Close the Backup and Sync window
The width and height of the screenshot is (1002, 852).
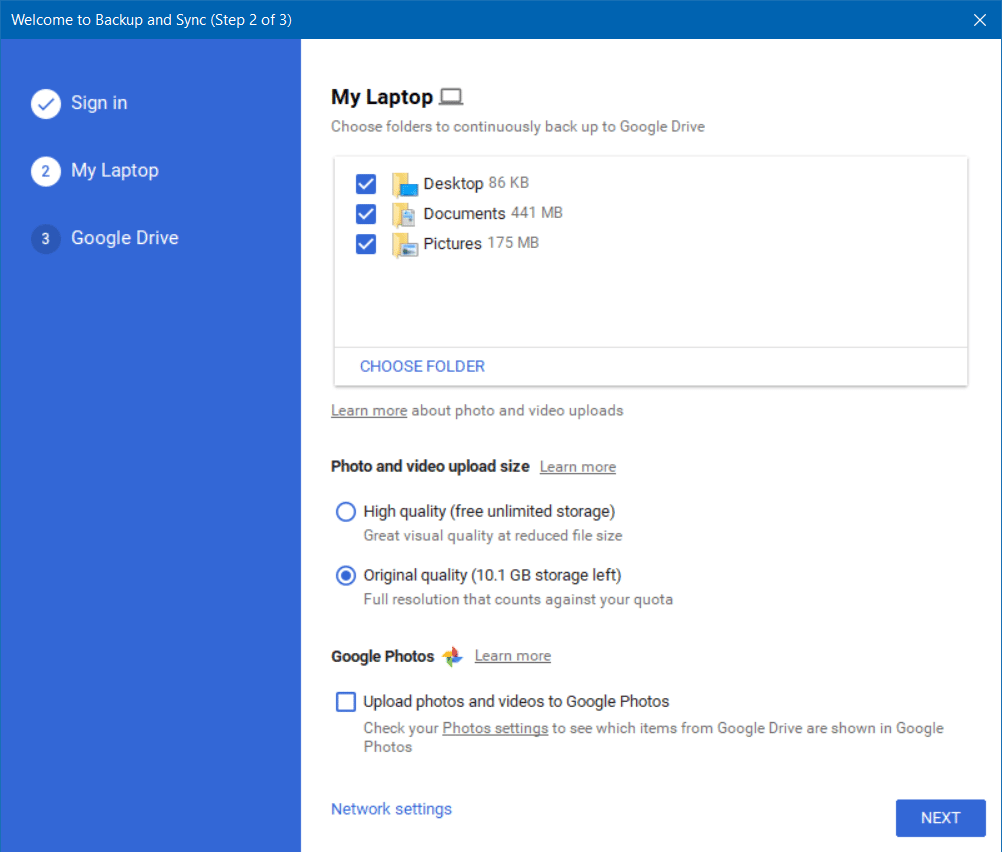(x=980, y=20)
